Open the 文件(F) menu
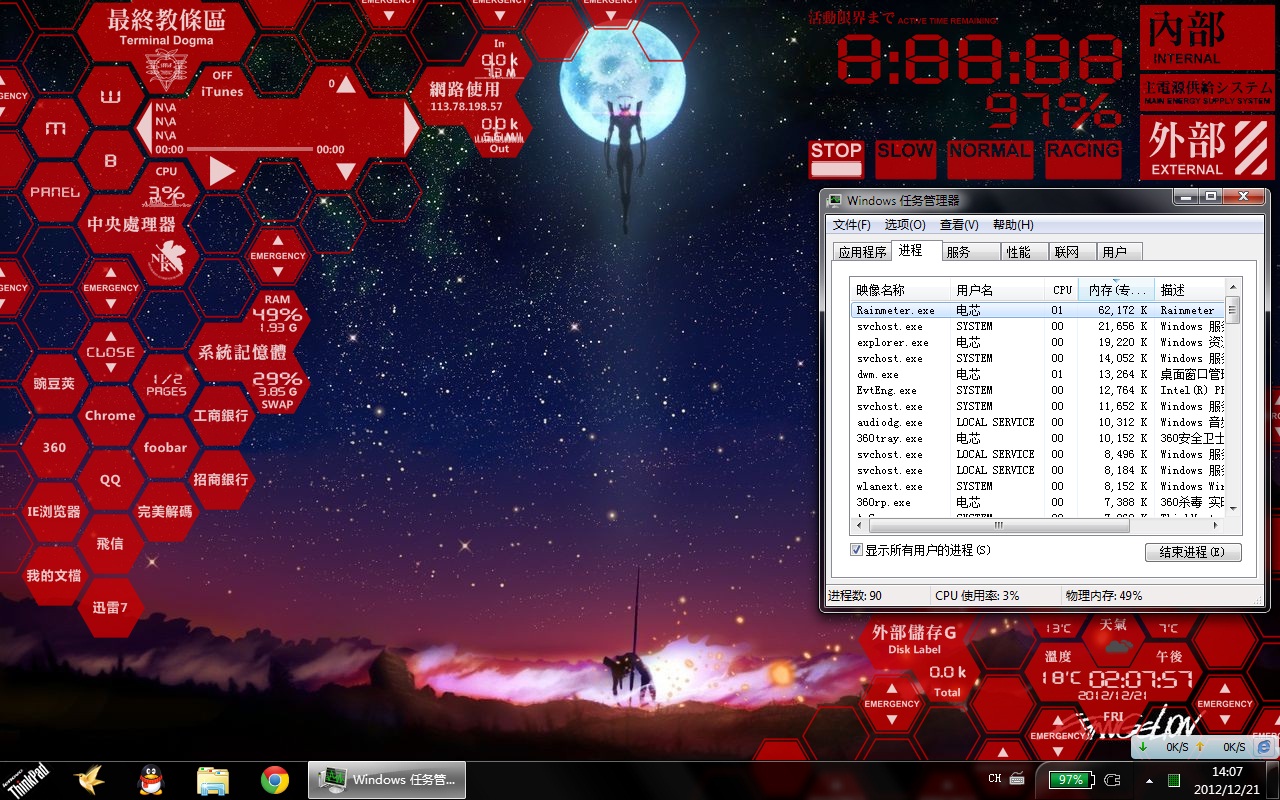Viewport: 1280px width, 800px height. click(852, 225)
